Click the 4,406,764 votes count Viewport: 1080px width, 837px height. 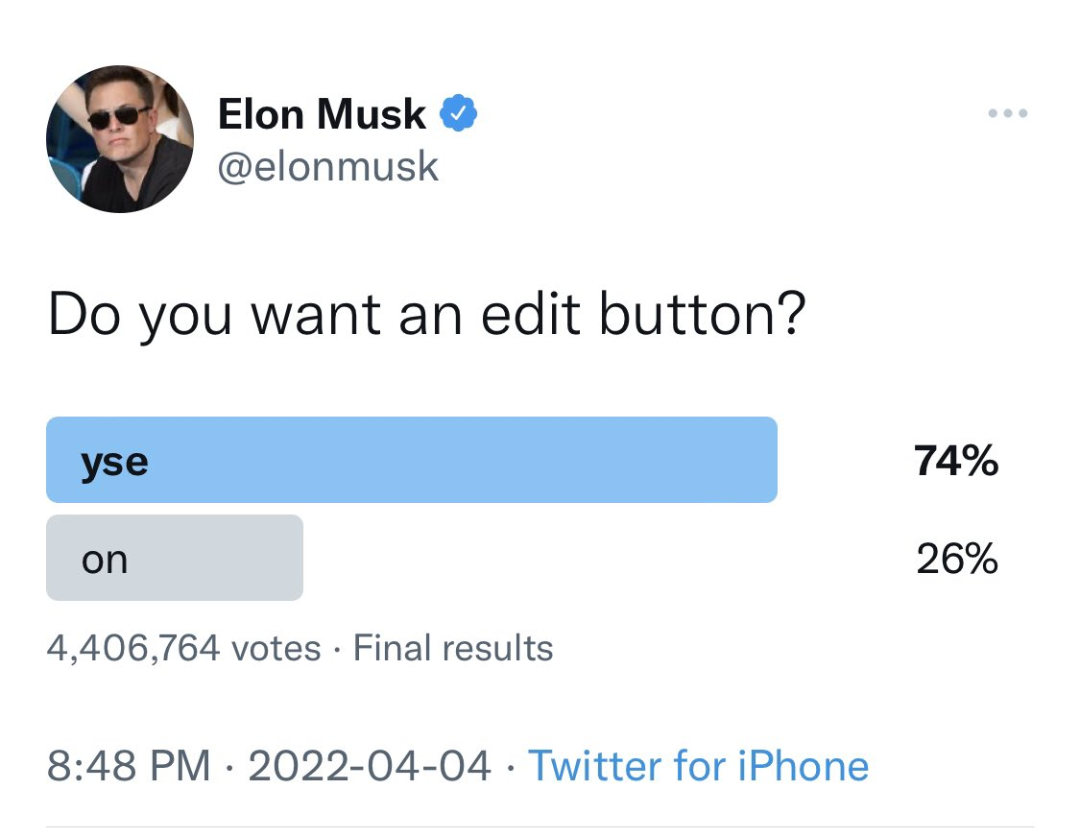point(184,648)
